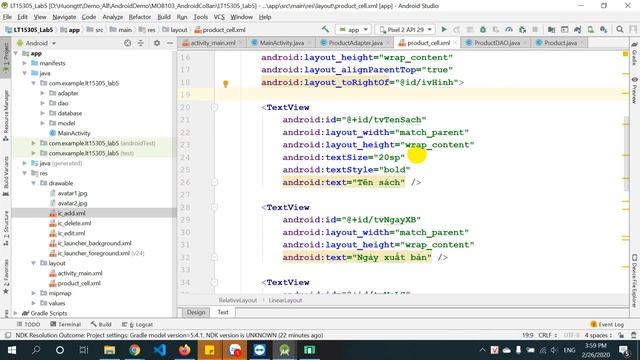This screenshot has height=360, width=640.
Task: Expand the adapter package
Action: tap(42, 93)
